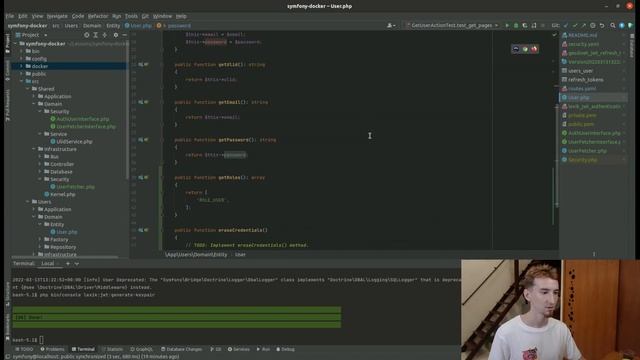
Task: Expand the docker folder
Action: pos(21,66)
